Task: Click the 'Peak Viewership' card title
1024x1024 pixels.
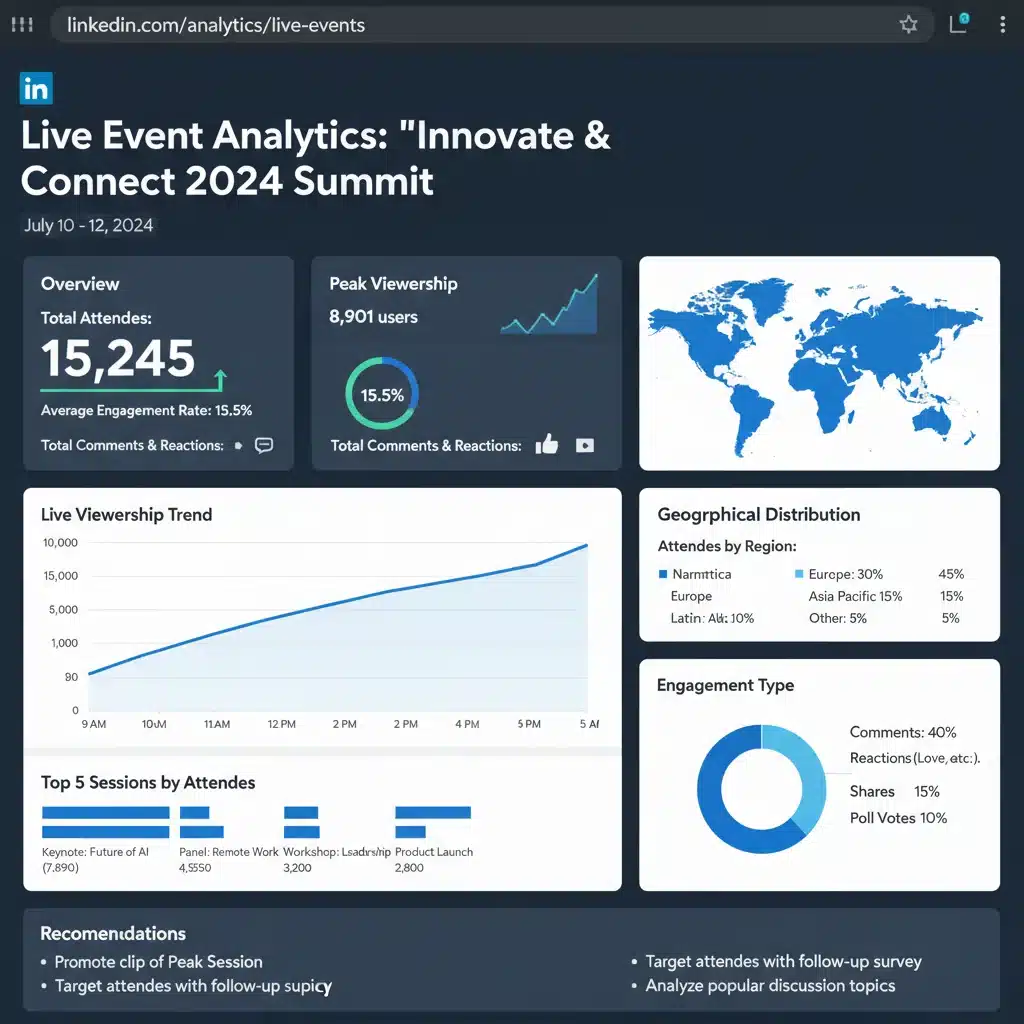Action: coord(393,284)
